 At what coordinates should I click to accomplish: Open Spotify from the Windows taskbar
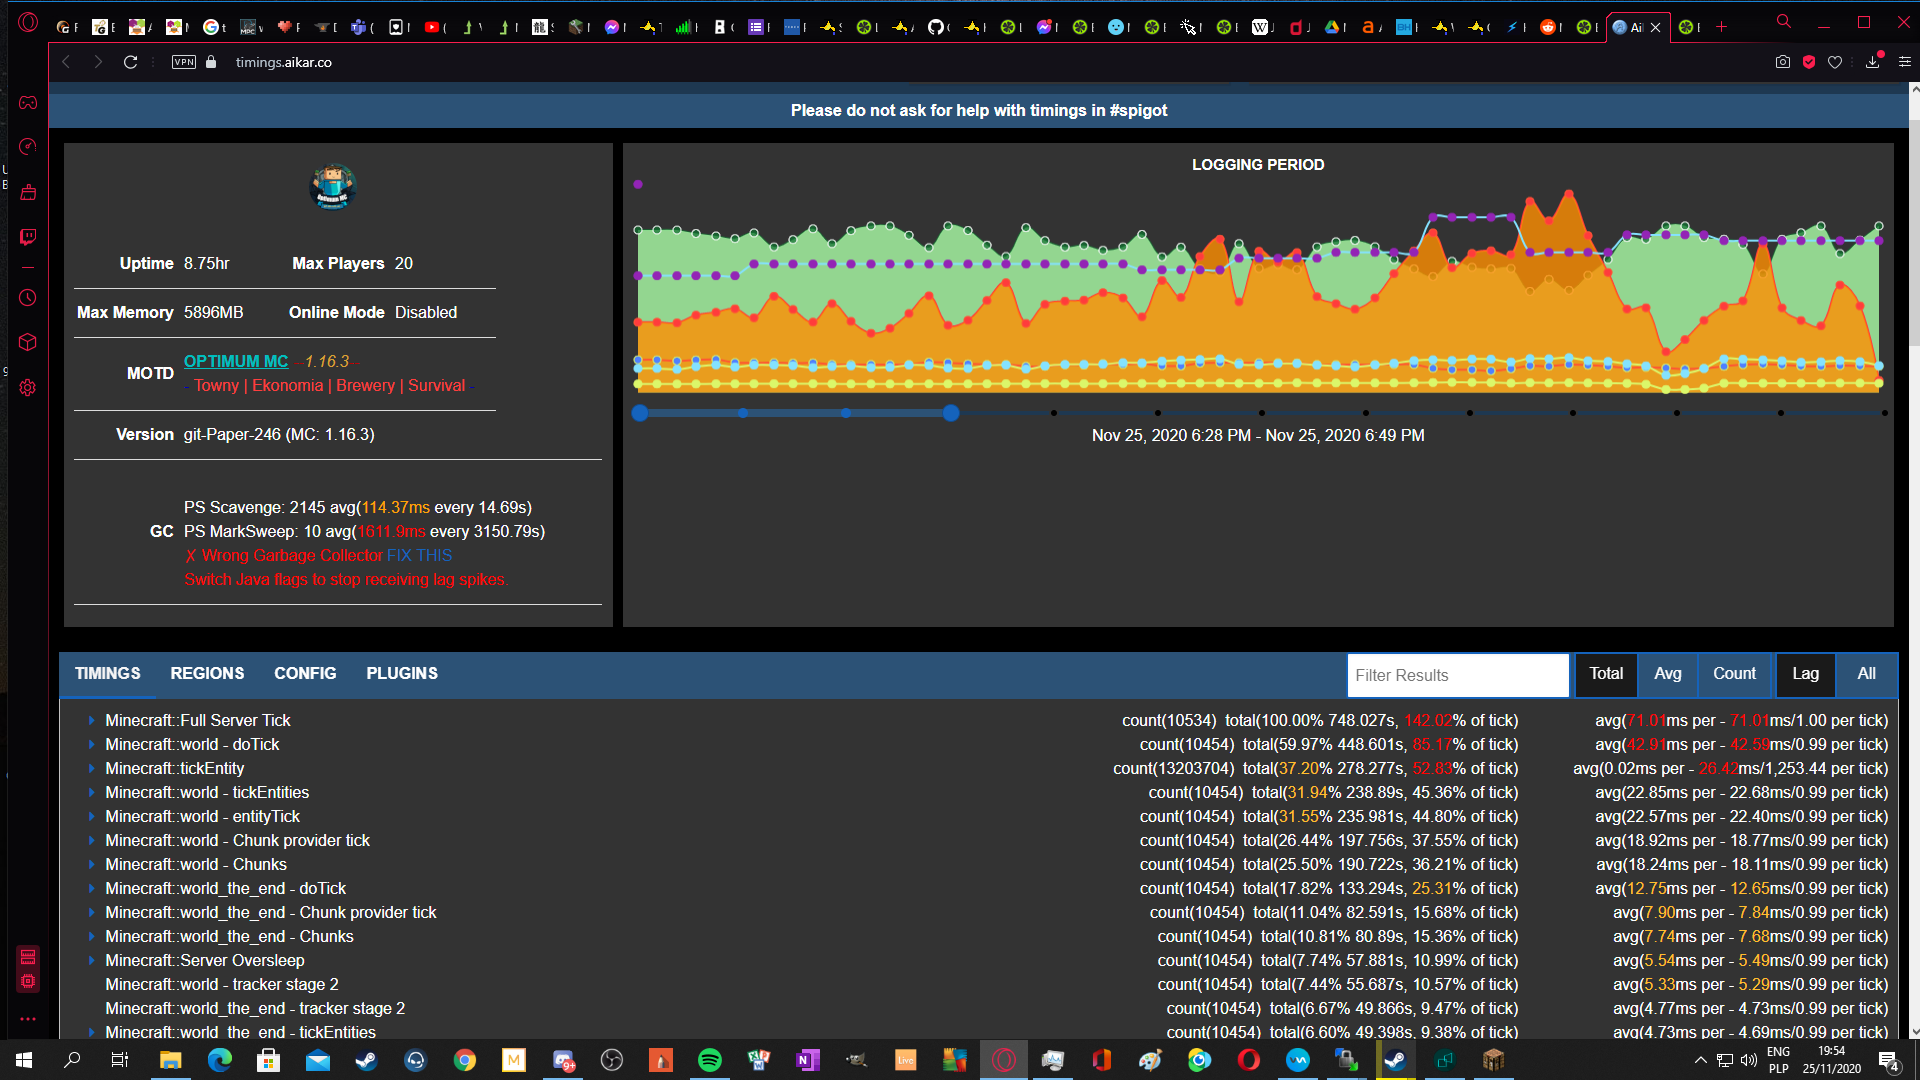click(709, 1060)
